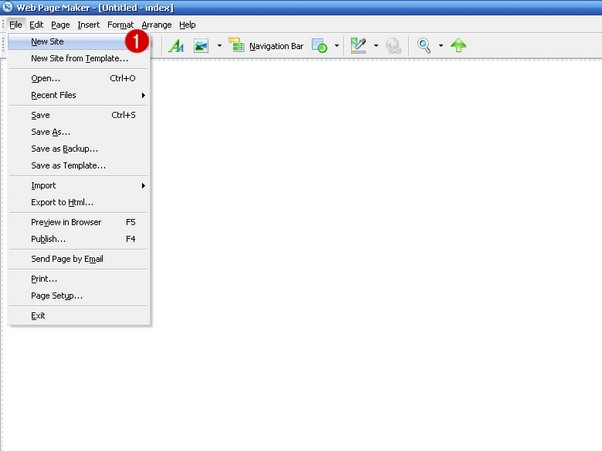Click the insert image icon
This screenshot has height=451, width=602.
[x=201, y=46]
